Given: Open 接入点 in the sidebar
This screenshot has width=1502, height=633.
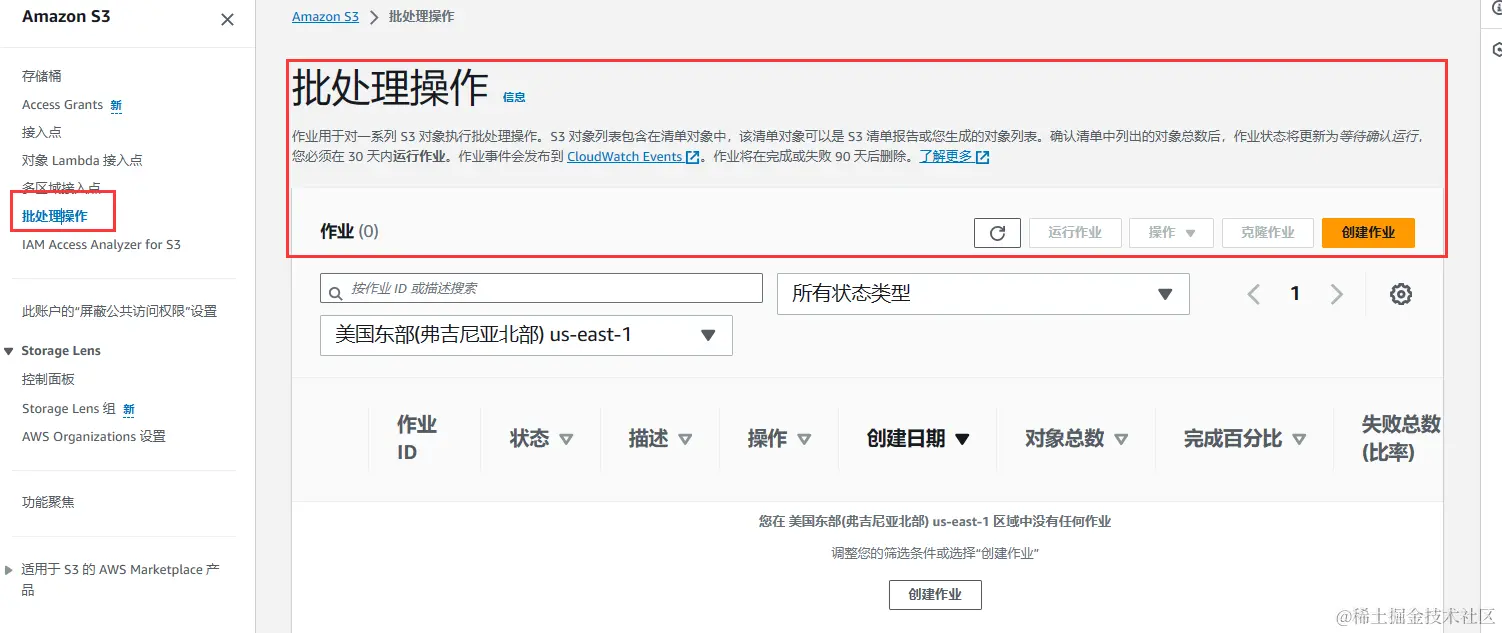Looking at the screenshot, I should [x=42, y=132].
